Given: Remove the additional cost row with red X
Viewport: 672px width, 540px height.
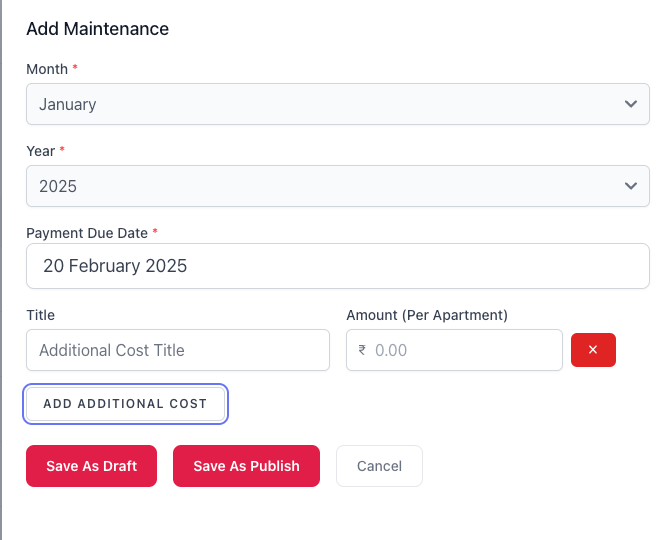Looking at the screenshot, I should pos(593,350).
